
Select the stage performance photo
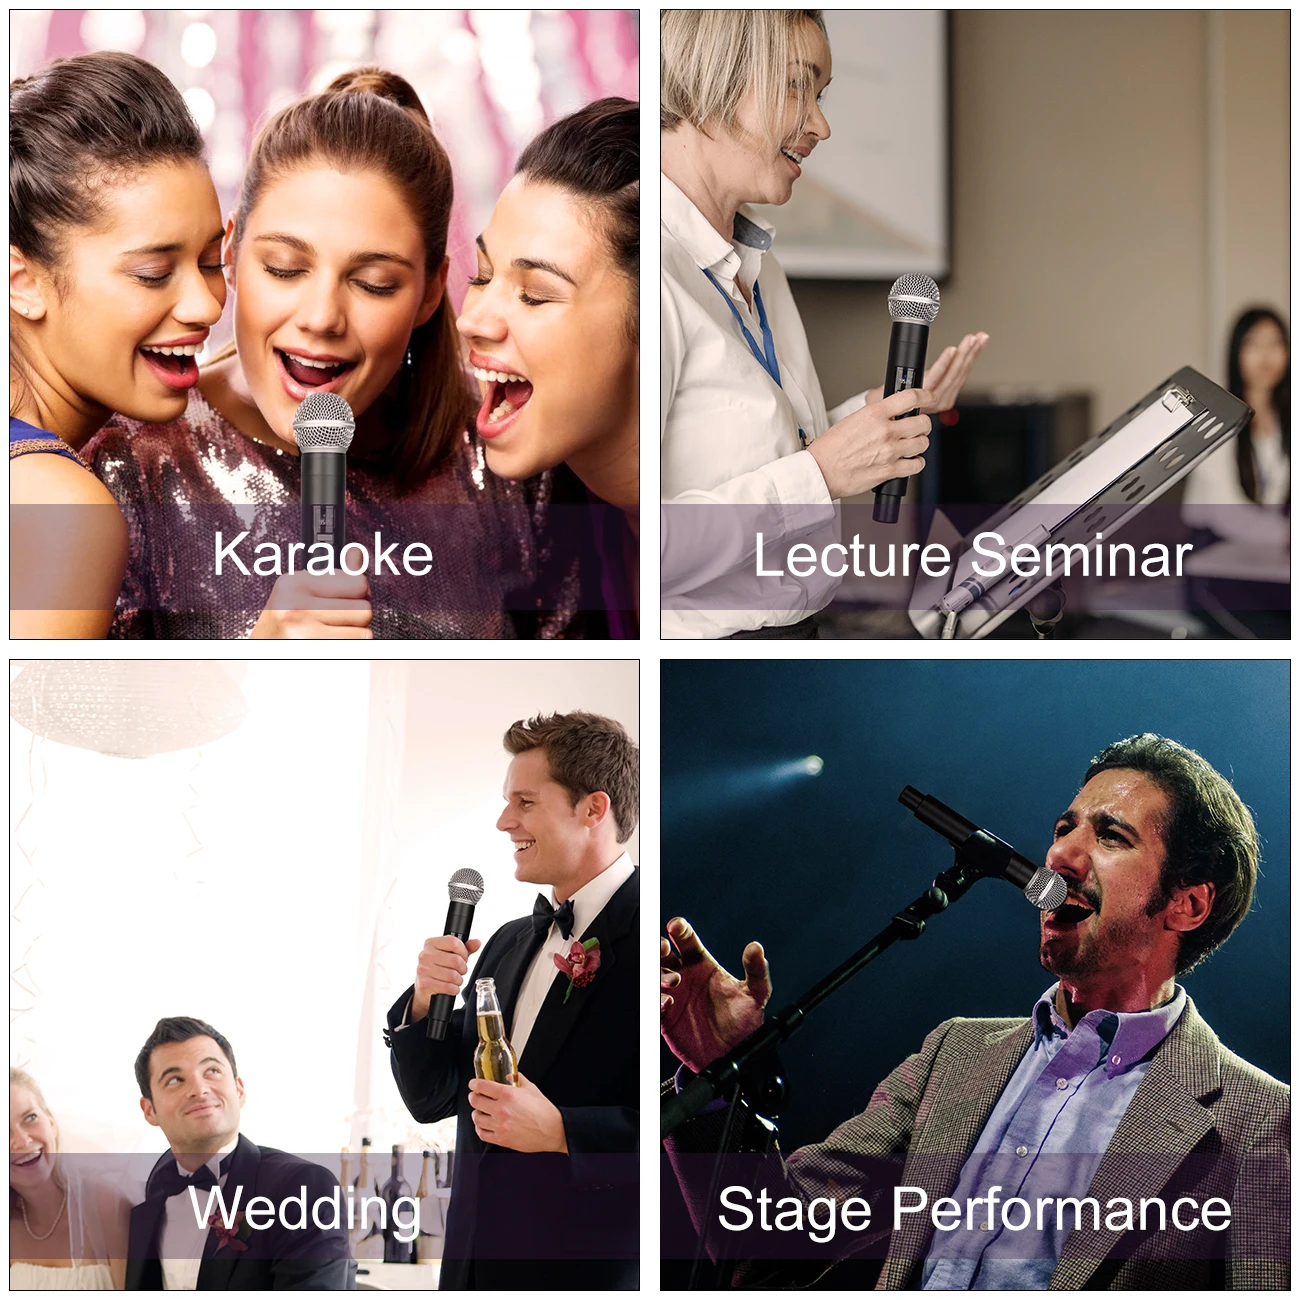(975, 975)
